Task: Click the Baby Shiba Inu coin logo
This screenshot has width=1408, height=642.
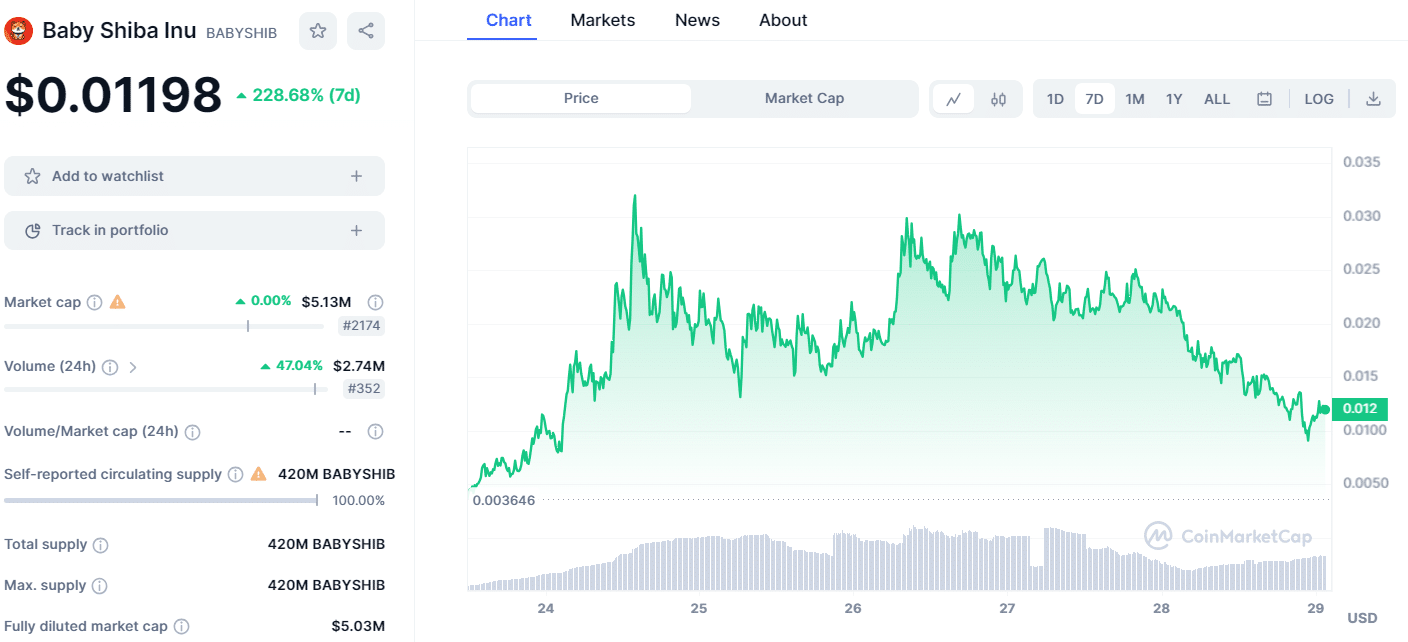Action: pos(19,31)
